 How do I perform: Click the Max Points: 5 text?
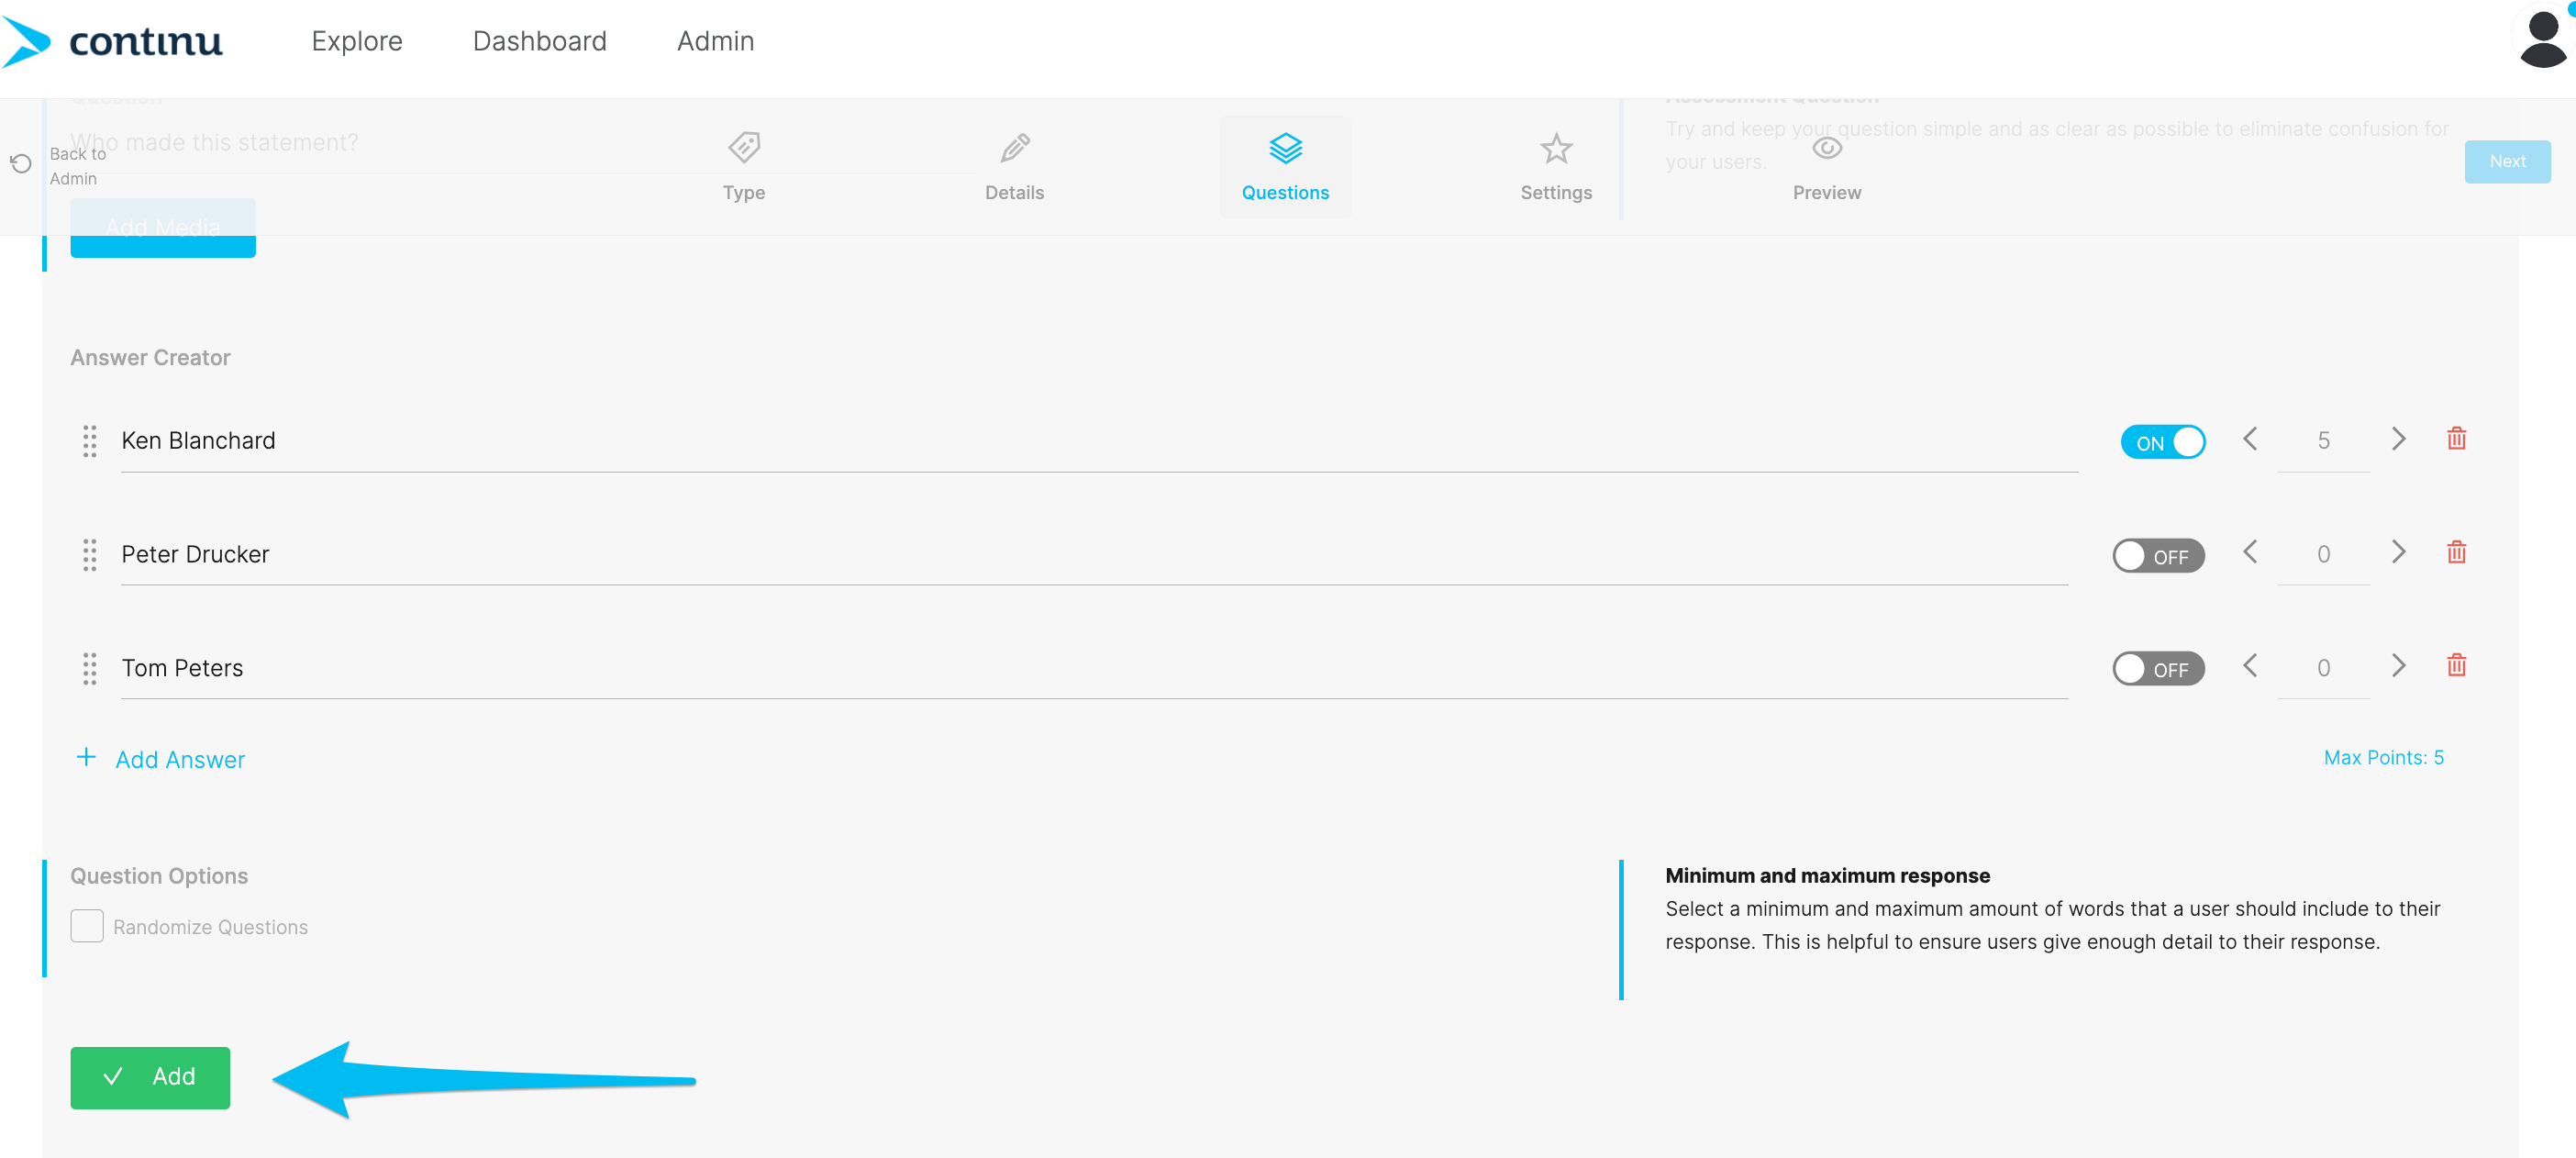2383,758
